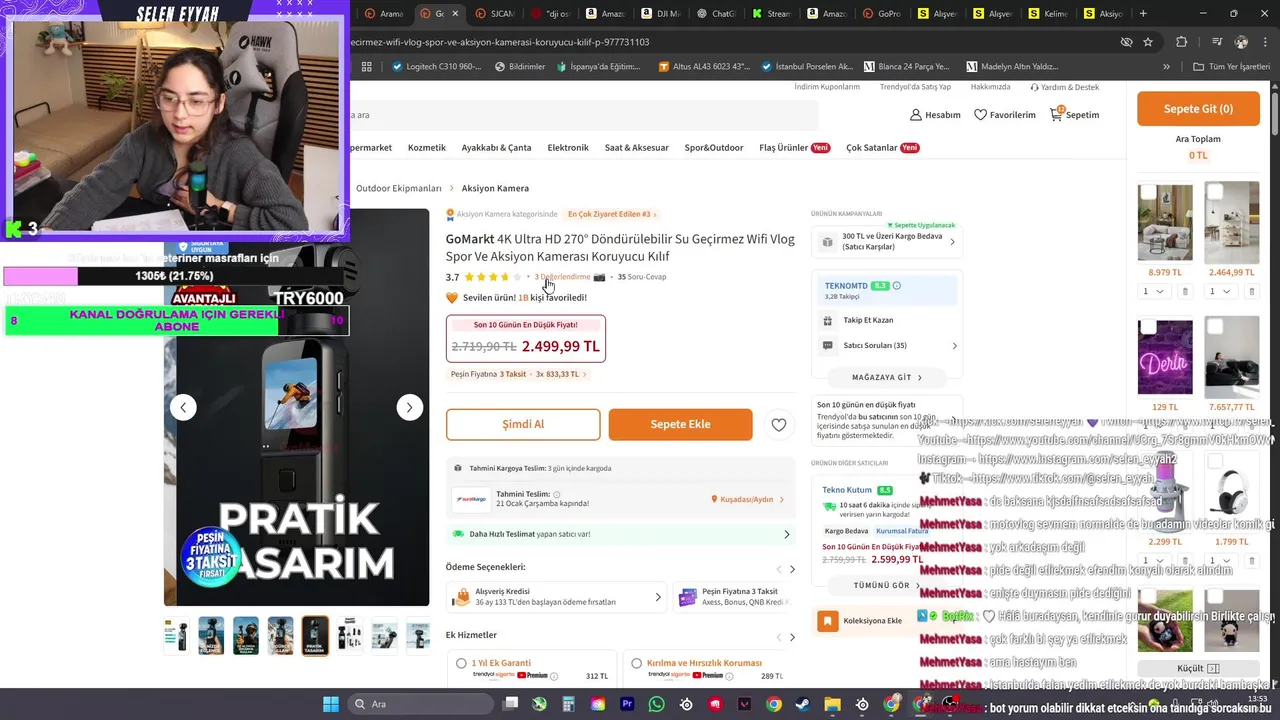The image size is (1280, 720).
Task: Check the 2.464,99 TL shelf cart item
Action: click(1215, 192)
